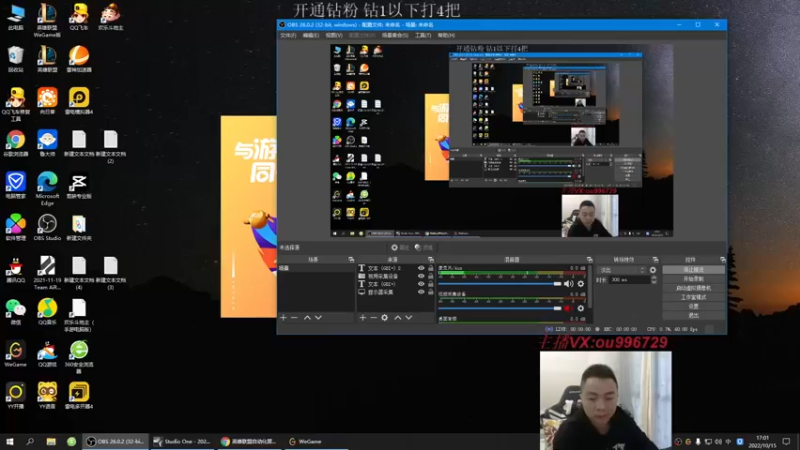The height and width of the screenshot is (450, 800).
Task: Click 开始录制 button in Controls
Action: (693, 279)
